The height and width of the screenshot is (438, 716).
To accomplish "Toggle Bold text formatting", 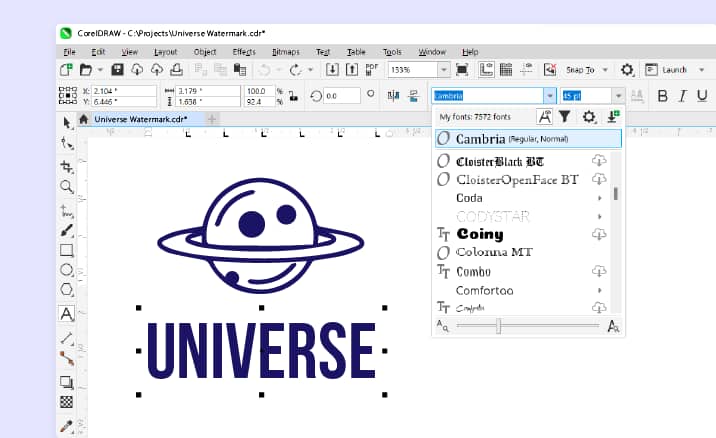I will click(663, 96).
